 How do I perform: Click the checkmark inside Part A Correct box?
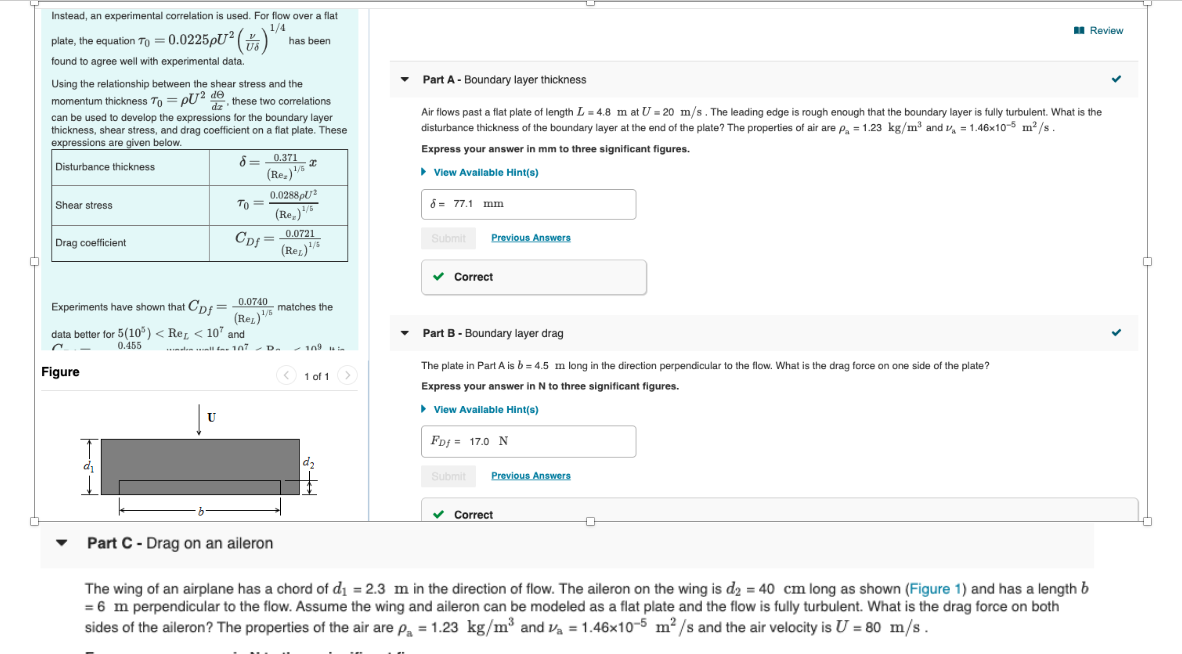437,276
